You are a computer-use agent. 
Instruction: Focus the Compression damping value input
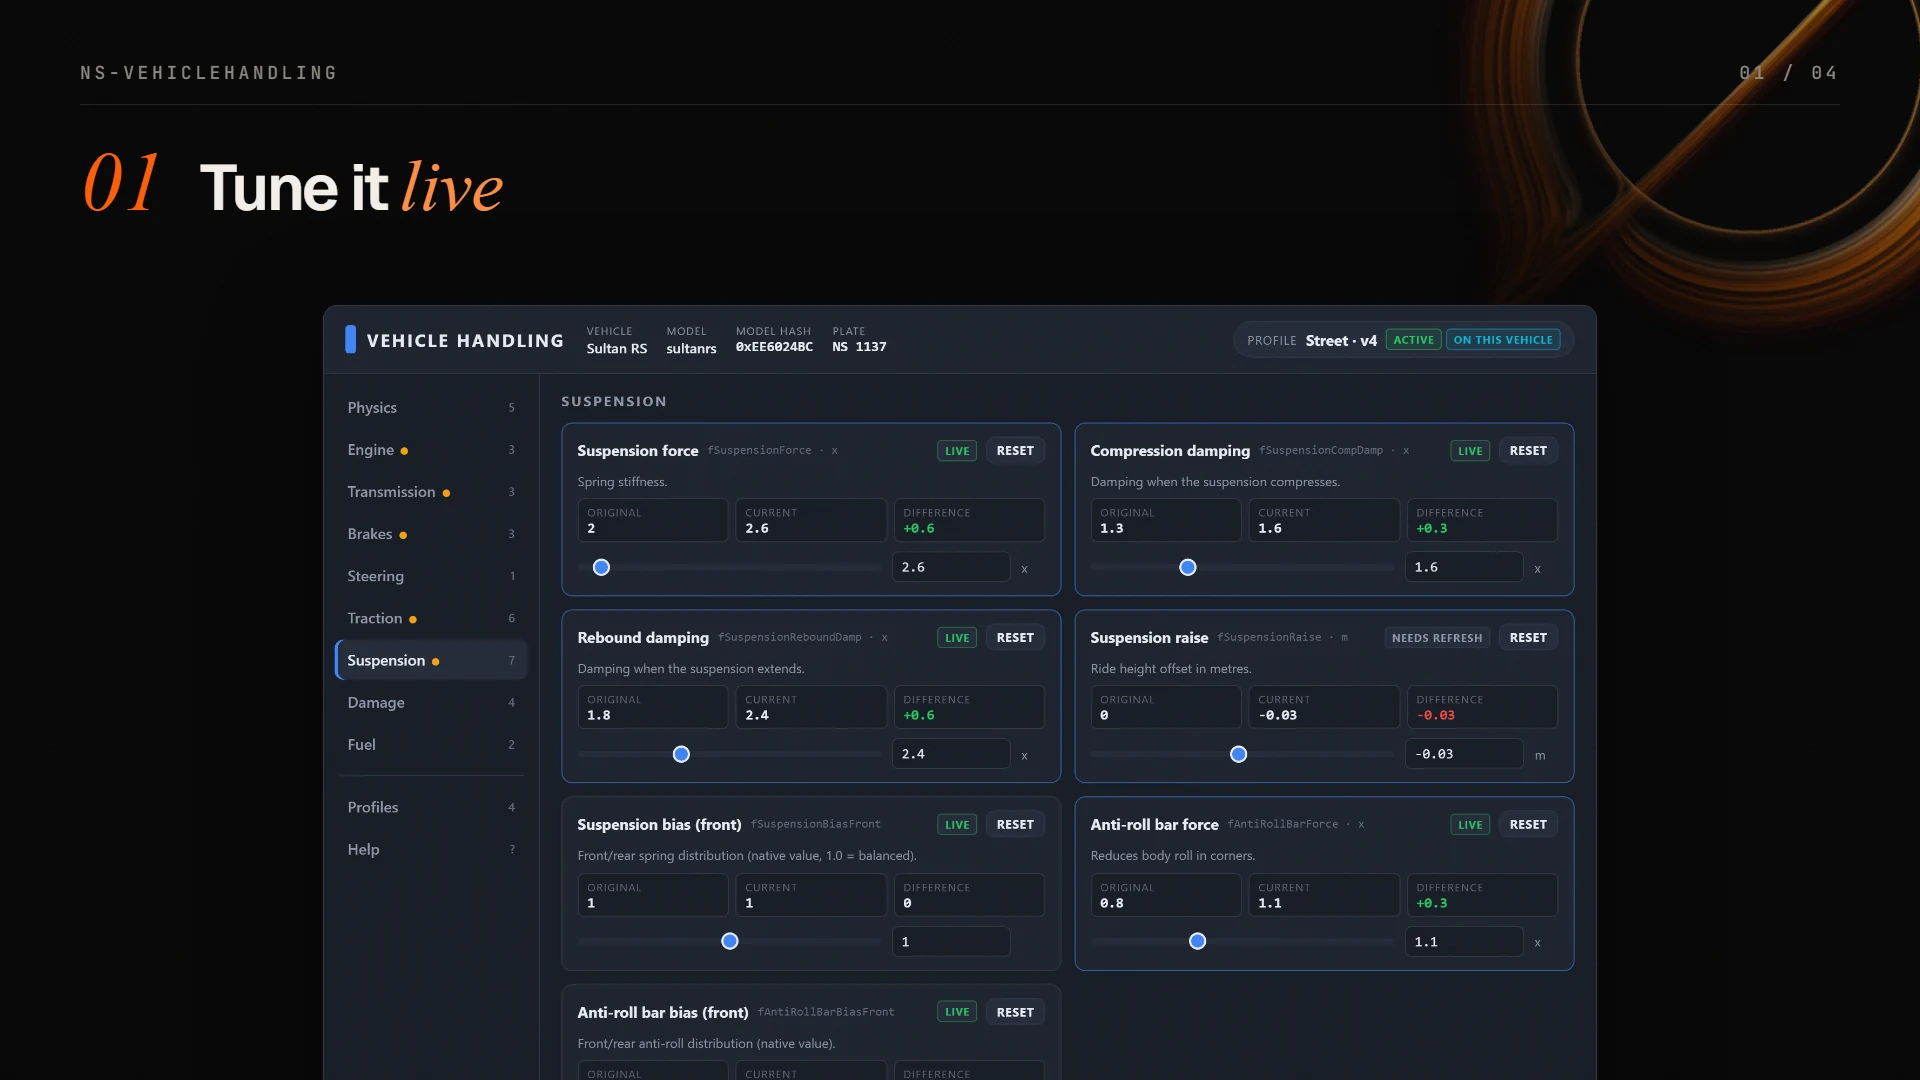pyautogui.click(x=1464, y=567)
